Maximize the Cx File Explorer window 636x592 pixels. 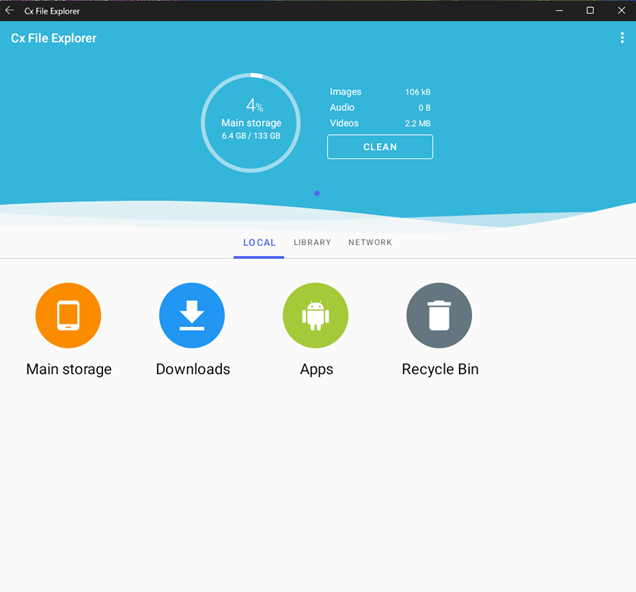click(x=590, y=10)
